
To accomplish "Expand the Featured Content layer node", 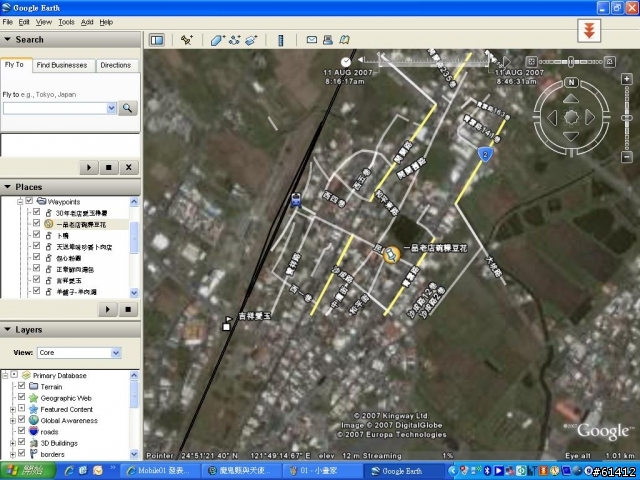I will tap(12, 409).
